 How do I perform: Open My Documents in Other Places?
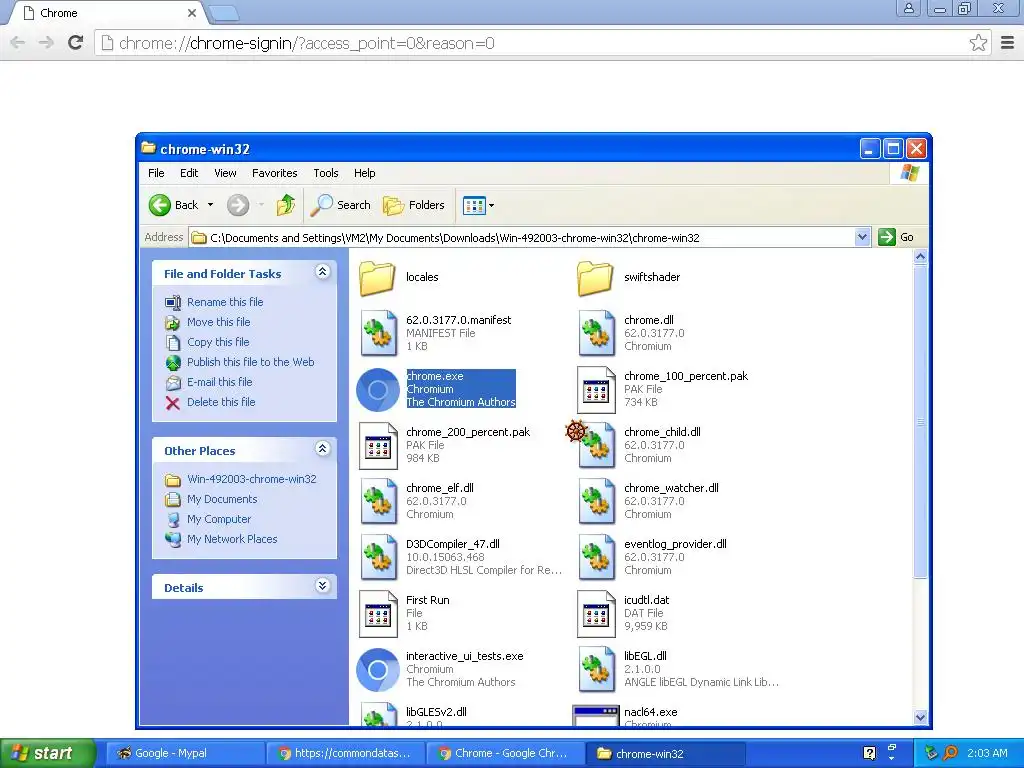[222, 499]
